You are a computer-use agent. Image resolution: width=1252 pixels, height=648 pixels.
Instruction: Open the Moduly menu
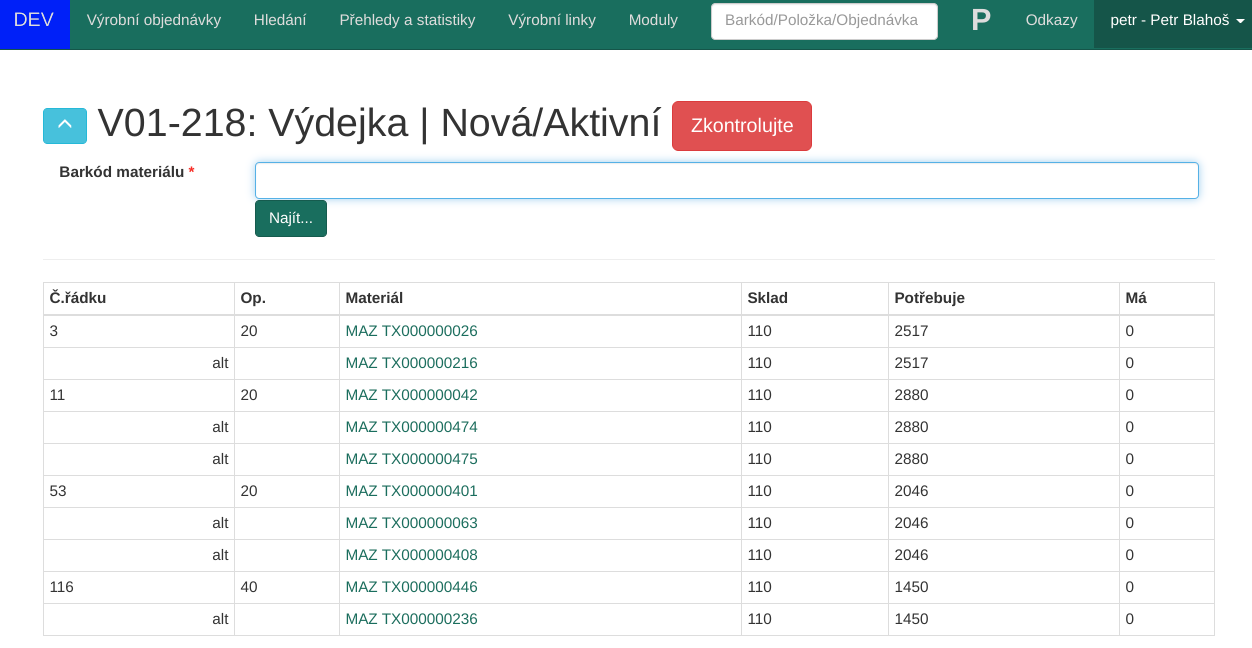click(653, 20)
